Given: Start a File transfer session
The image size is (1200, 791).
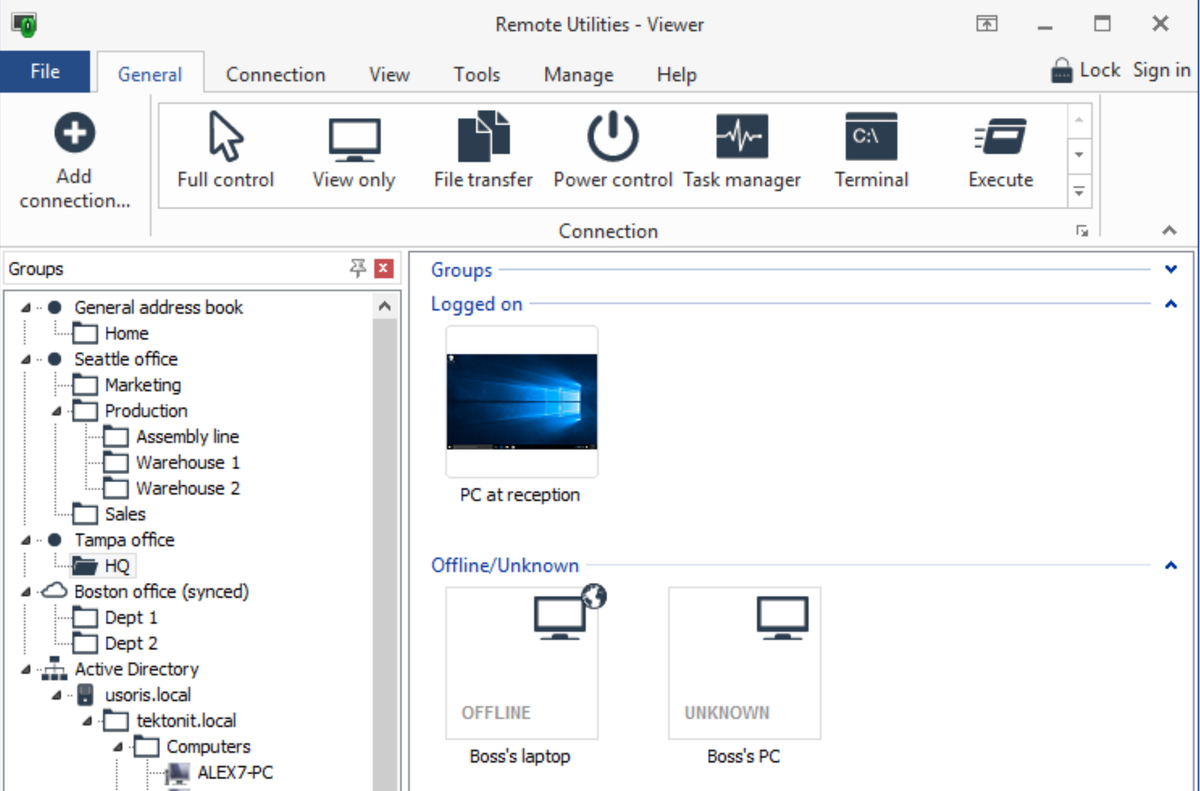Looking at the screenshot, I should (x=483, y=148).
